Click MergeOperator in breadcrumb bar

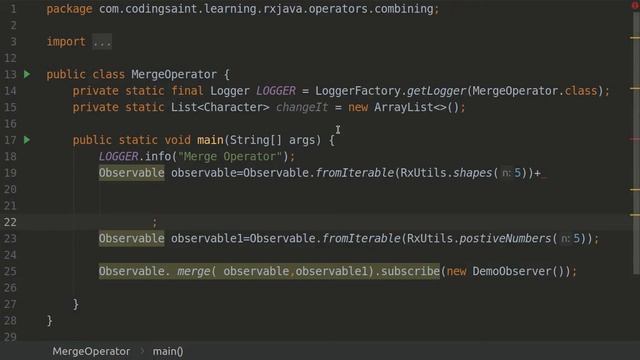91,351
